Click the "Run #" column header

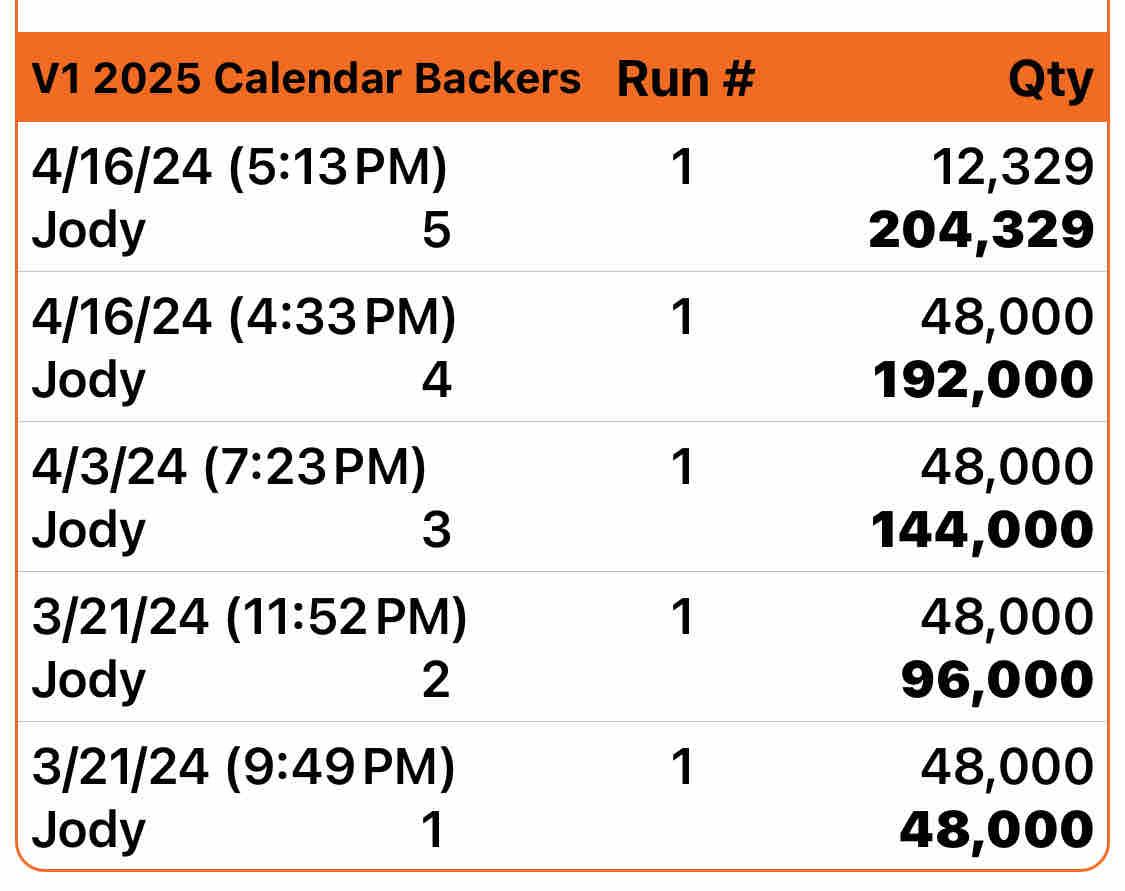(x=685, y=79)
